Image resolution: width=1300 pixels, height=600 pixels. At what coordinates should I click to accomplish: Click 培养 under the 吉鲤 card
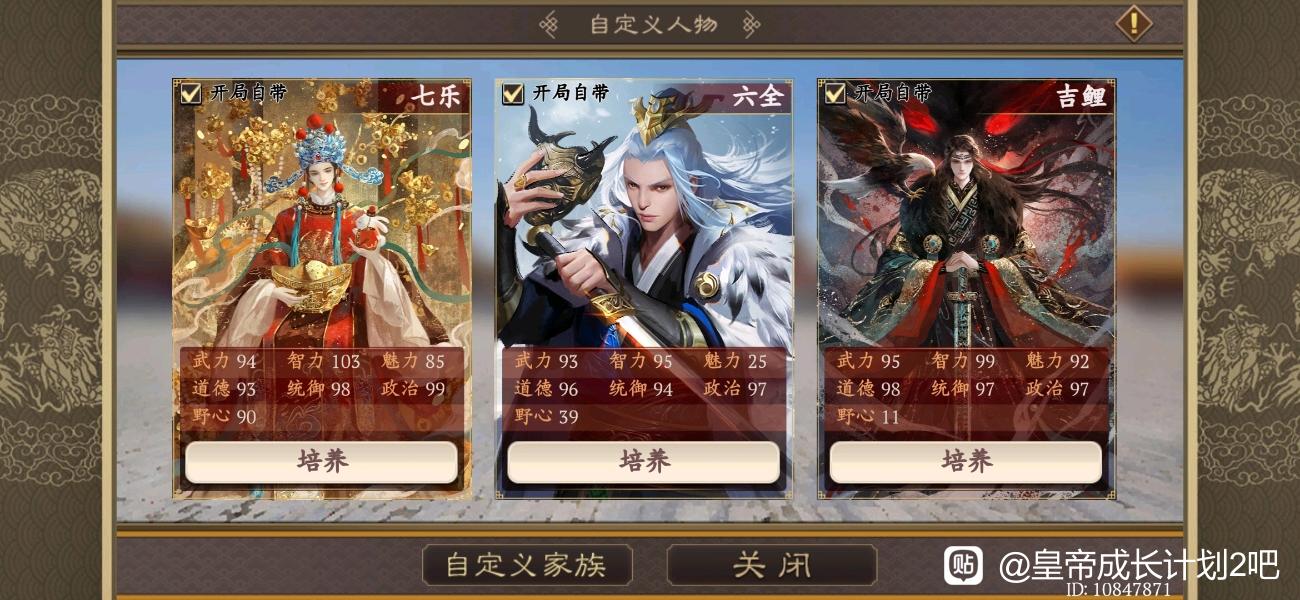(x=966, y=462)
